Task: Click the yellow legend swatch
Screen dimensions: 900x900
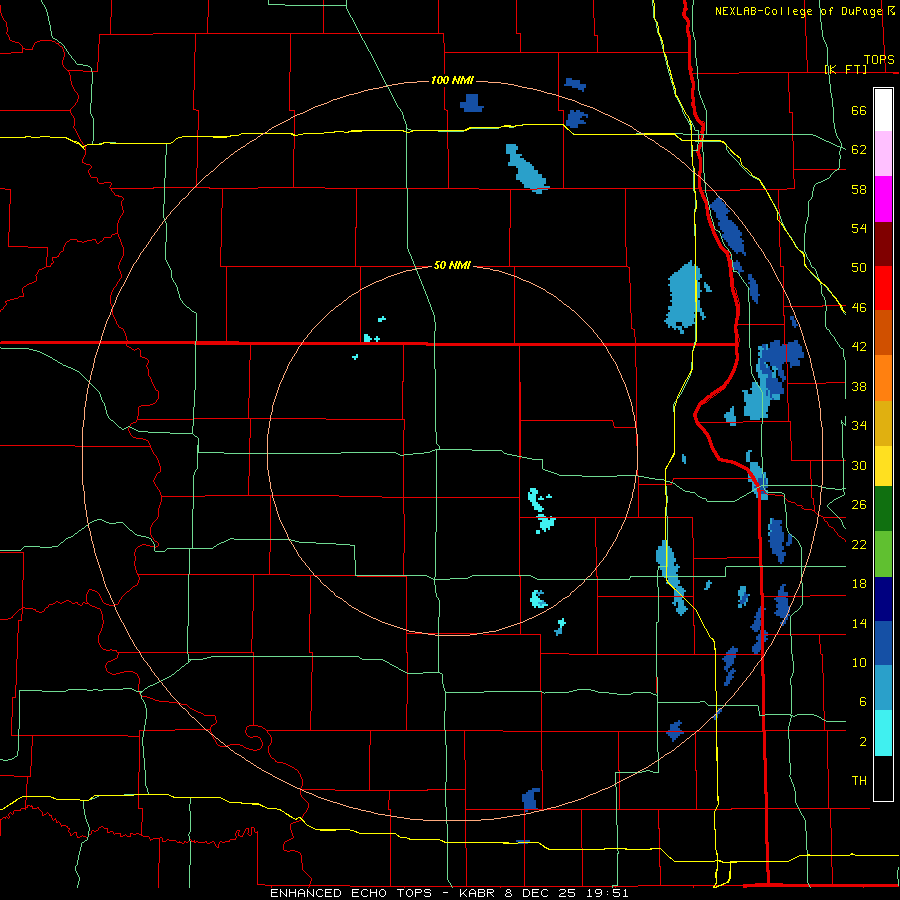Action: 883,466
